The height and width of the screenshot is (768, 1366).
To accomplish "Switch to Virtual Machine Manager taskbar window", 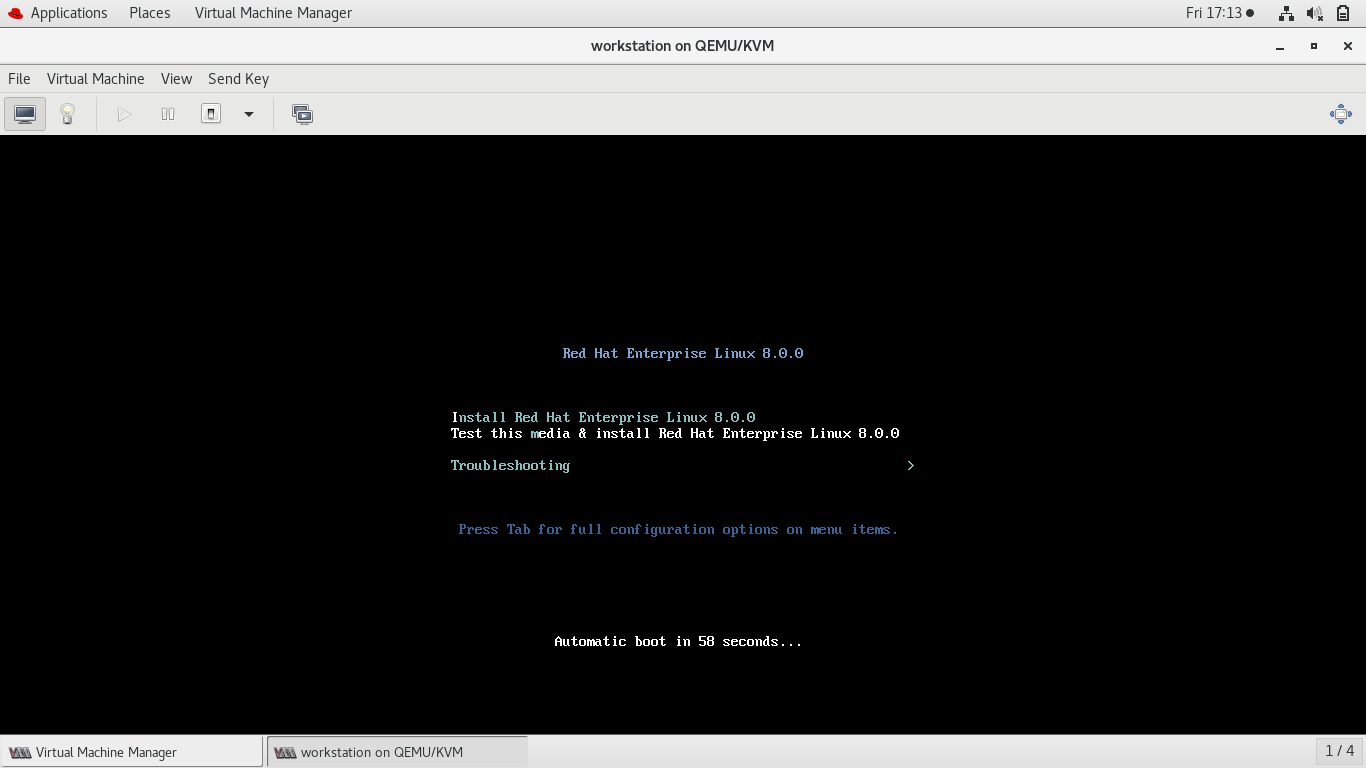I will pyautogui.click(x=132, y=752).
